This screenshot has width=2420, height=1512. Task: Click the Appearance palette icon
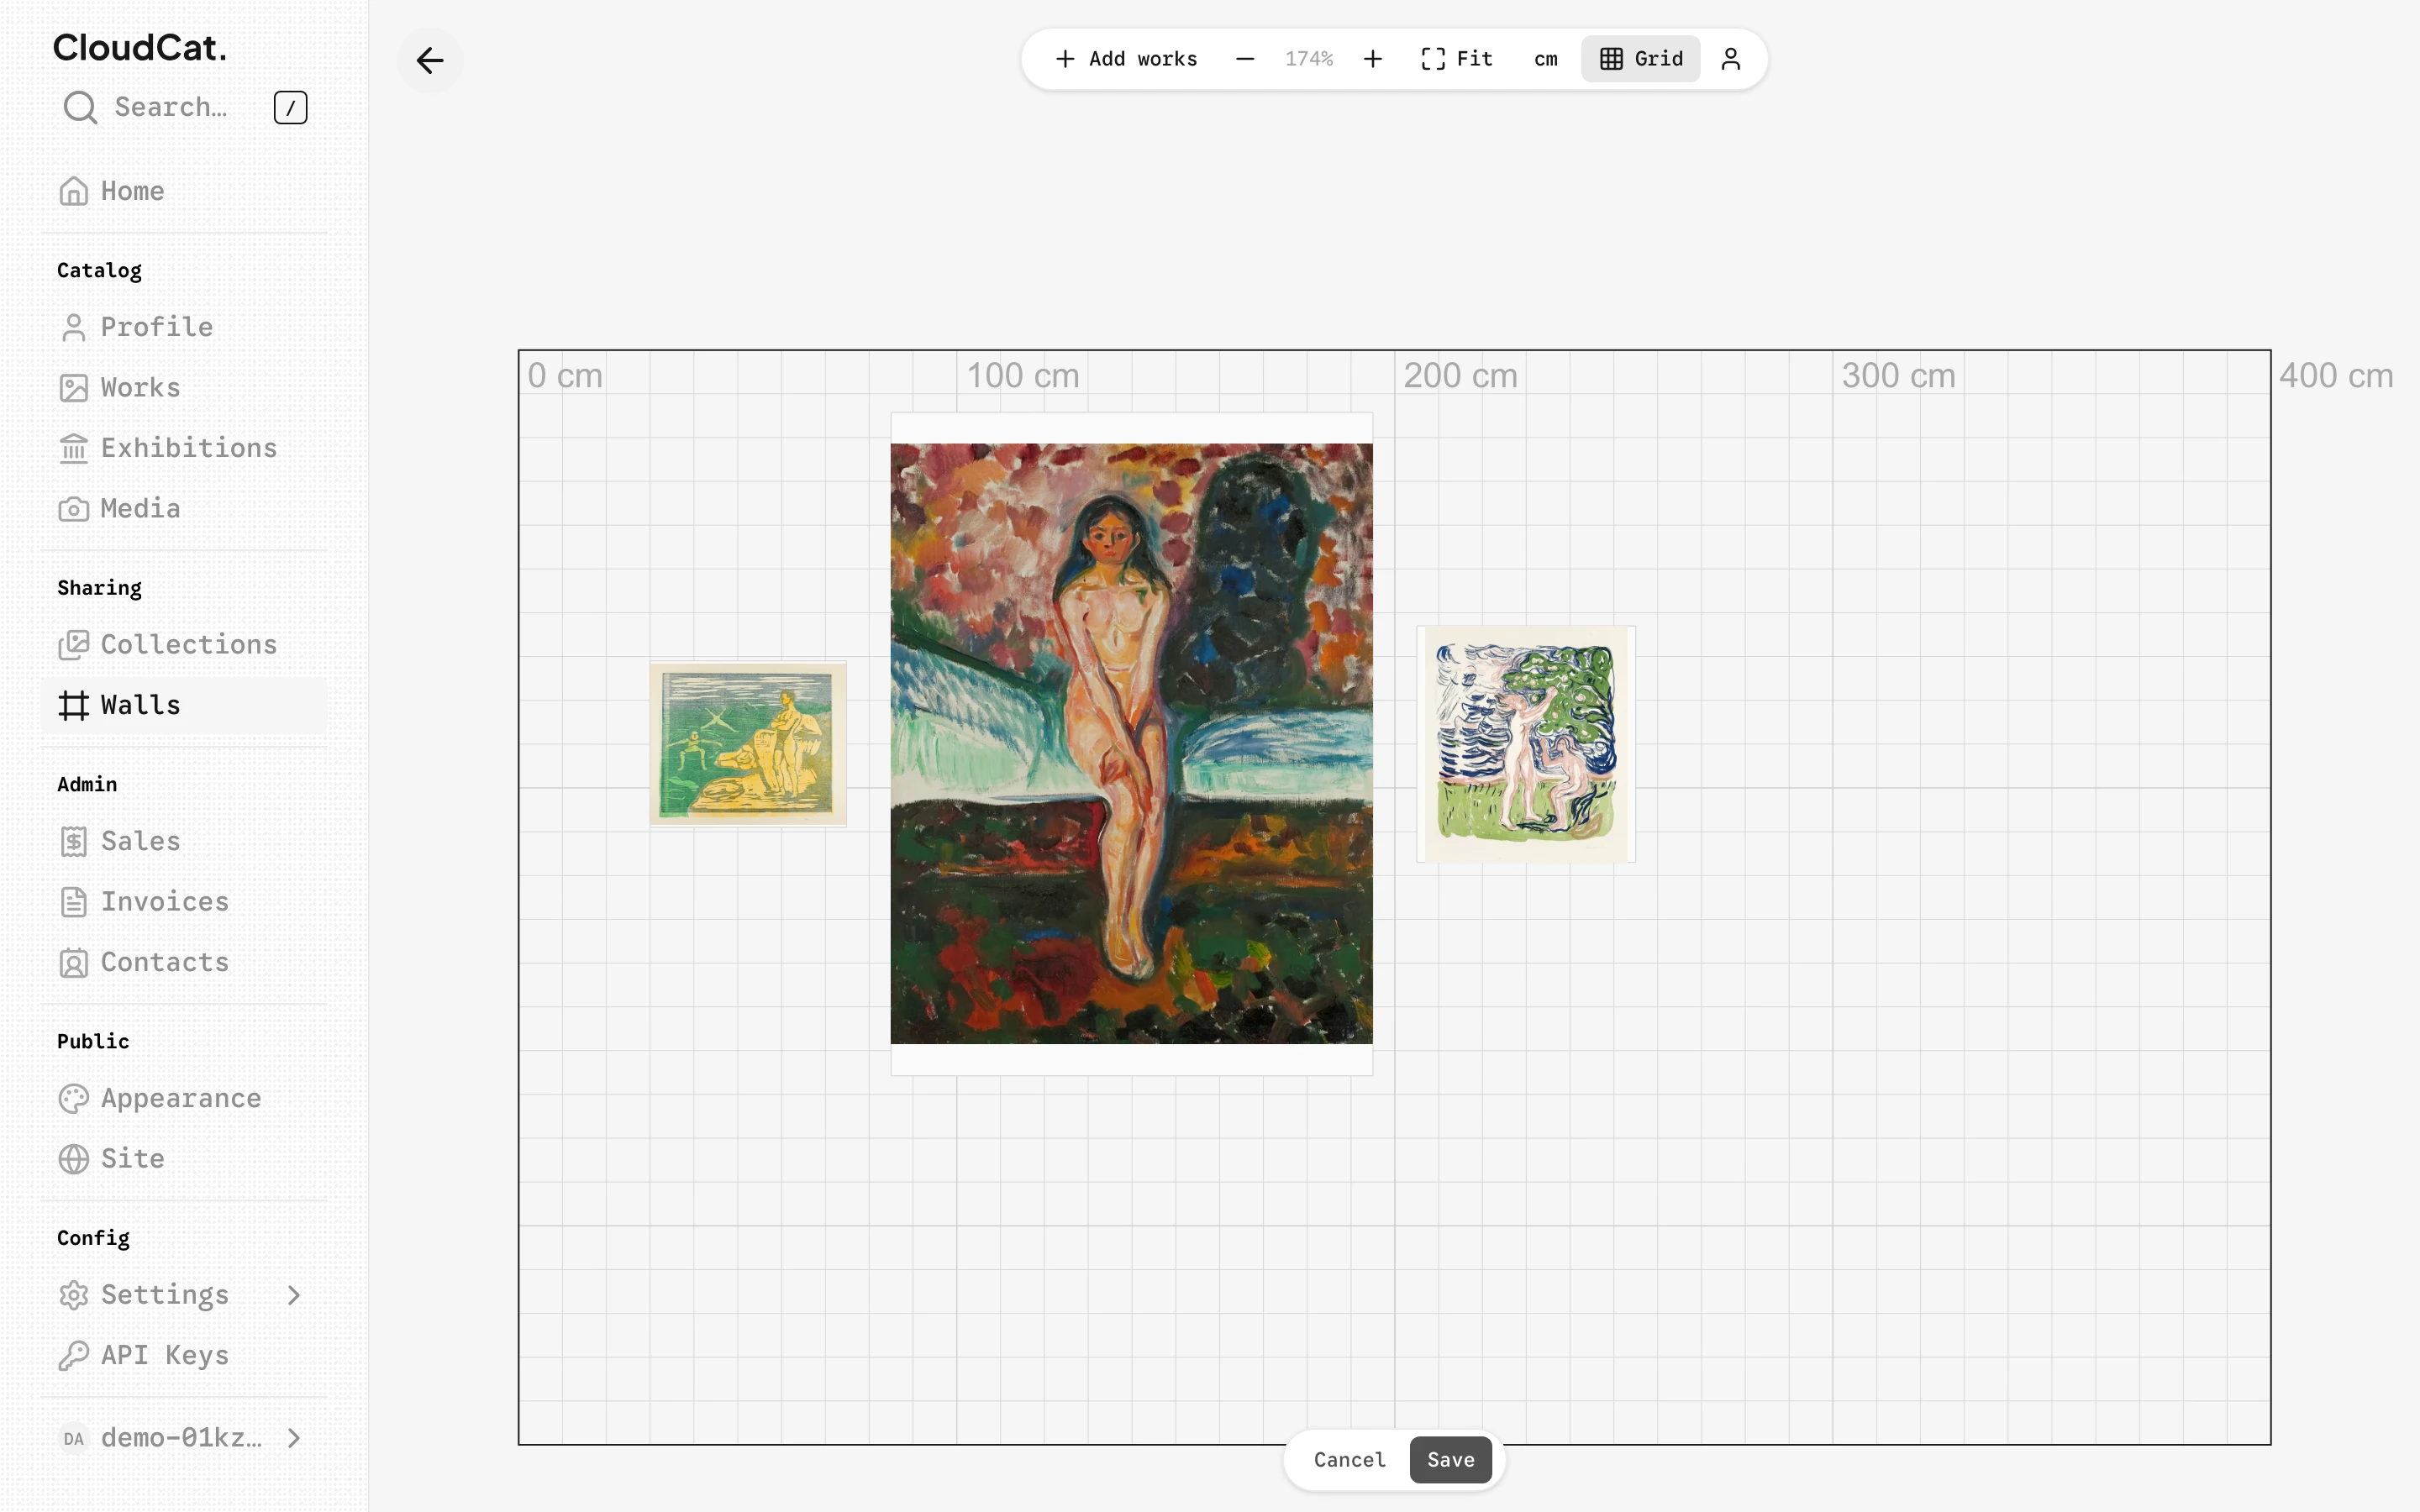tap(73, 1098)
